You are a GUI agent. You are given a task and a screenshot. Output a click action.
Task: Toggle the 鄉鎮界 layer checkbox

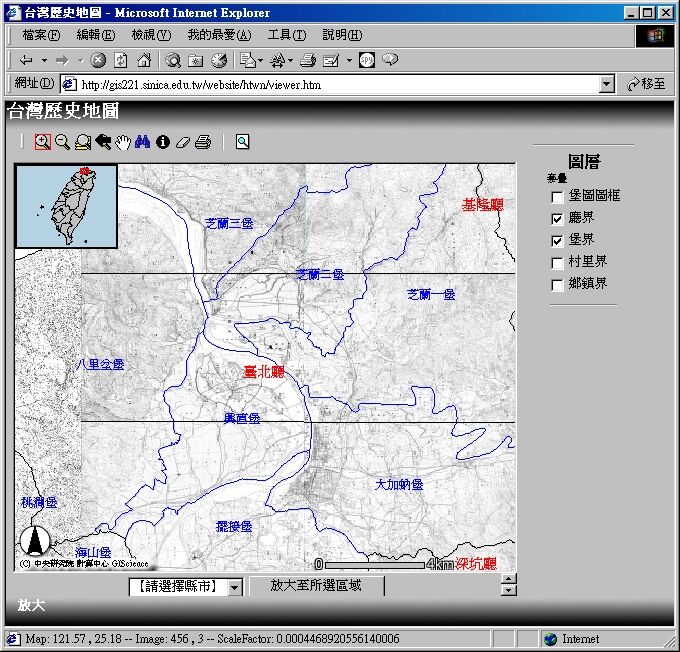pos(558,285)
